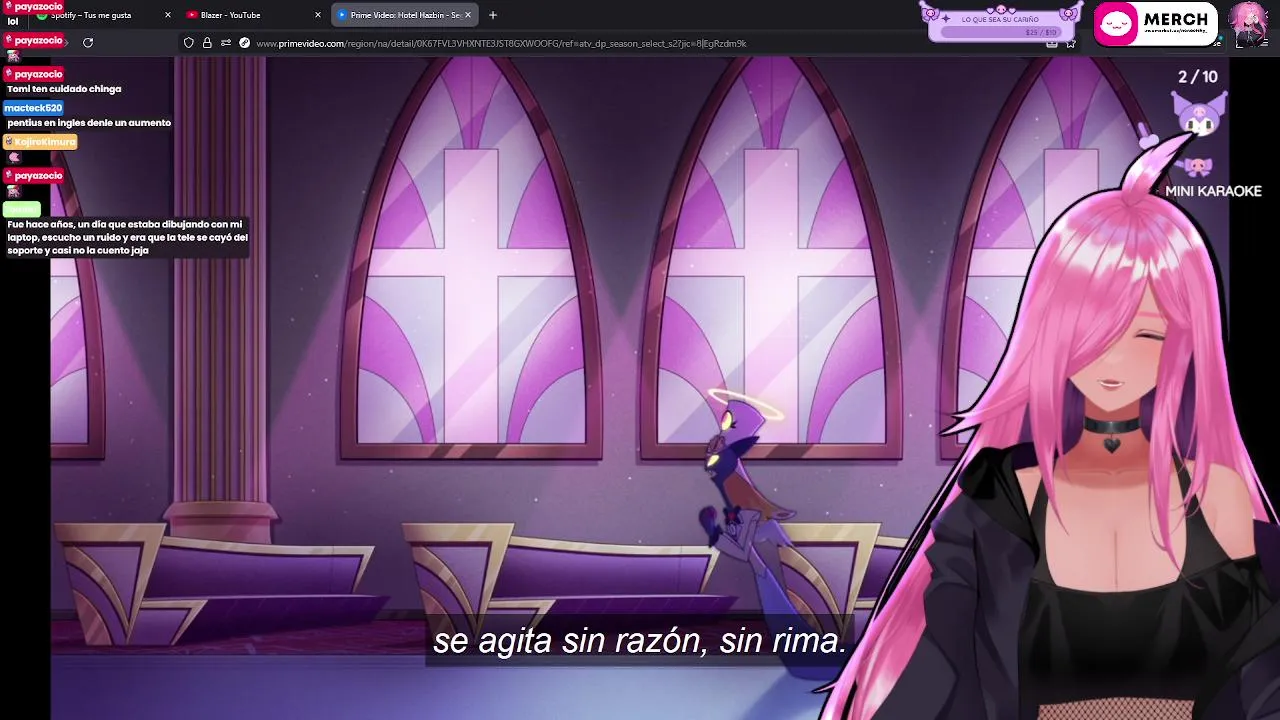This screenshot has height=720, width=1280.
Task: Reload the Prime Video page
Action: [88, 42]
